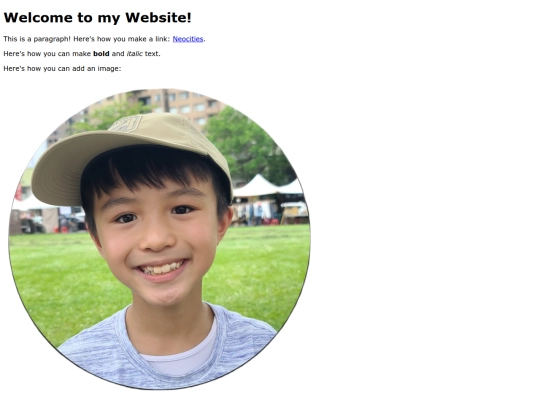Click the green tree in the photo
Viewport: 540px width, 405px height.
pos(248,145)
